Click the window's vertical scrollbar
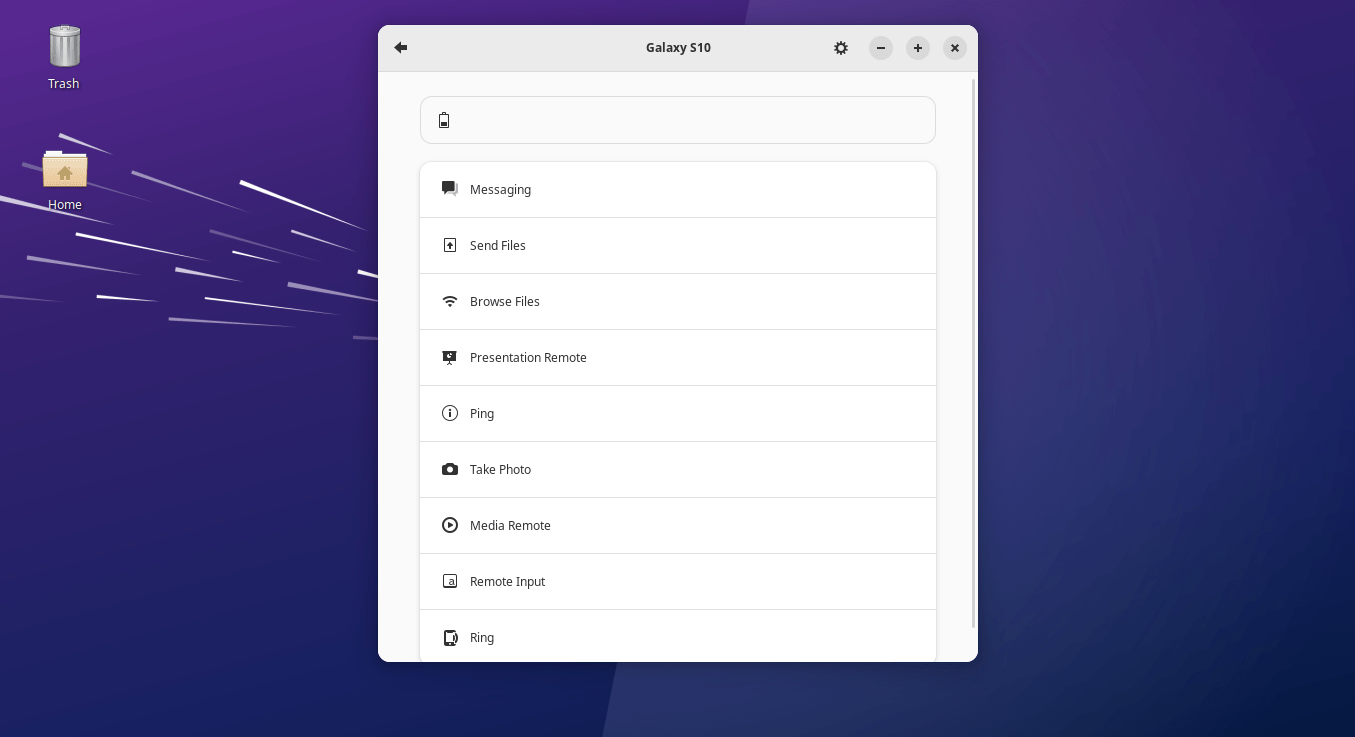Image resolution: width=1355 pixels, height=737 pixels. 974,353
